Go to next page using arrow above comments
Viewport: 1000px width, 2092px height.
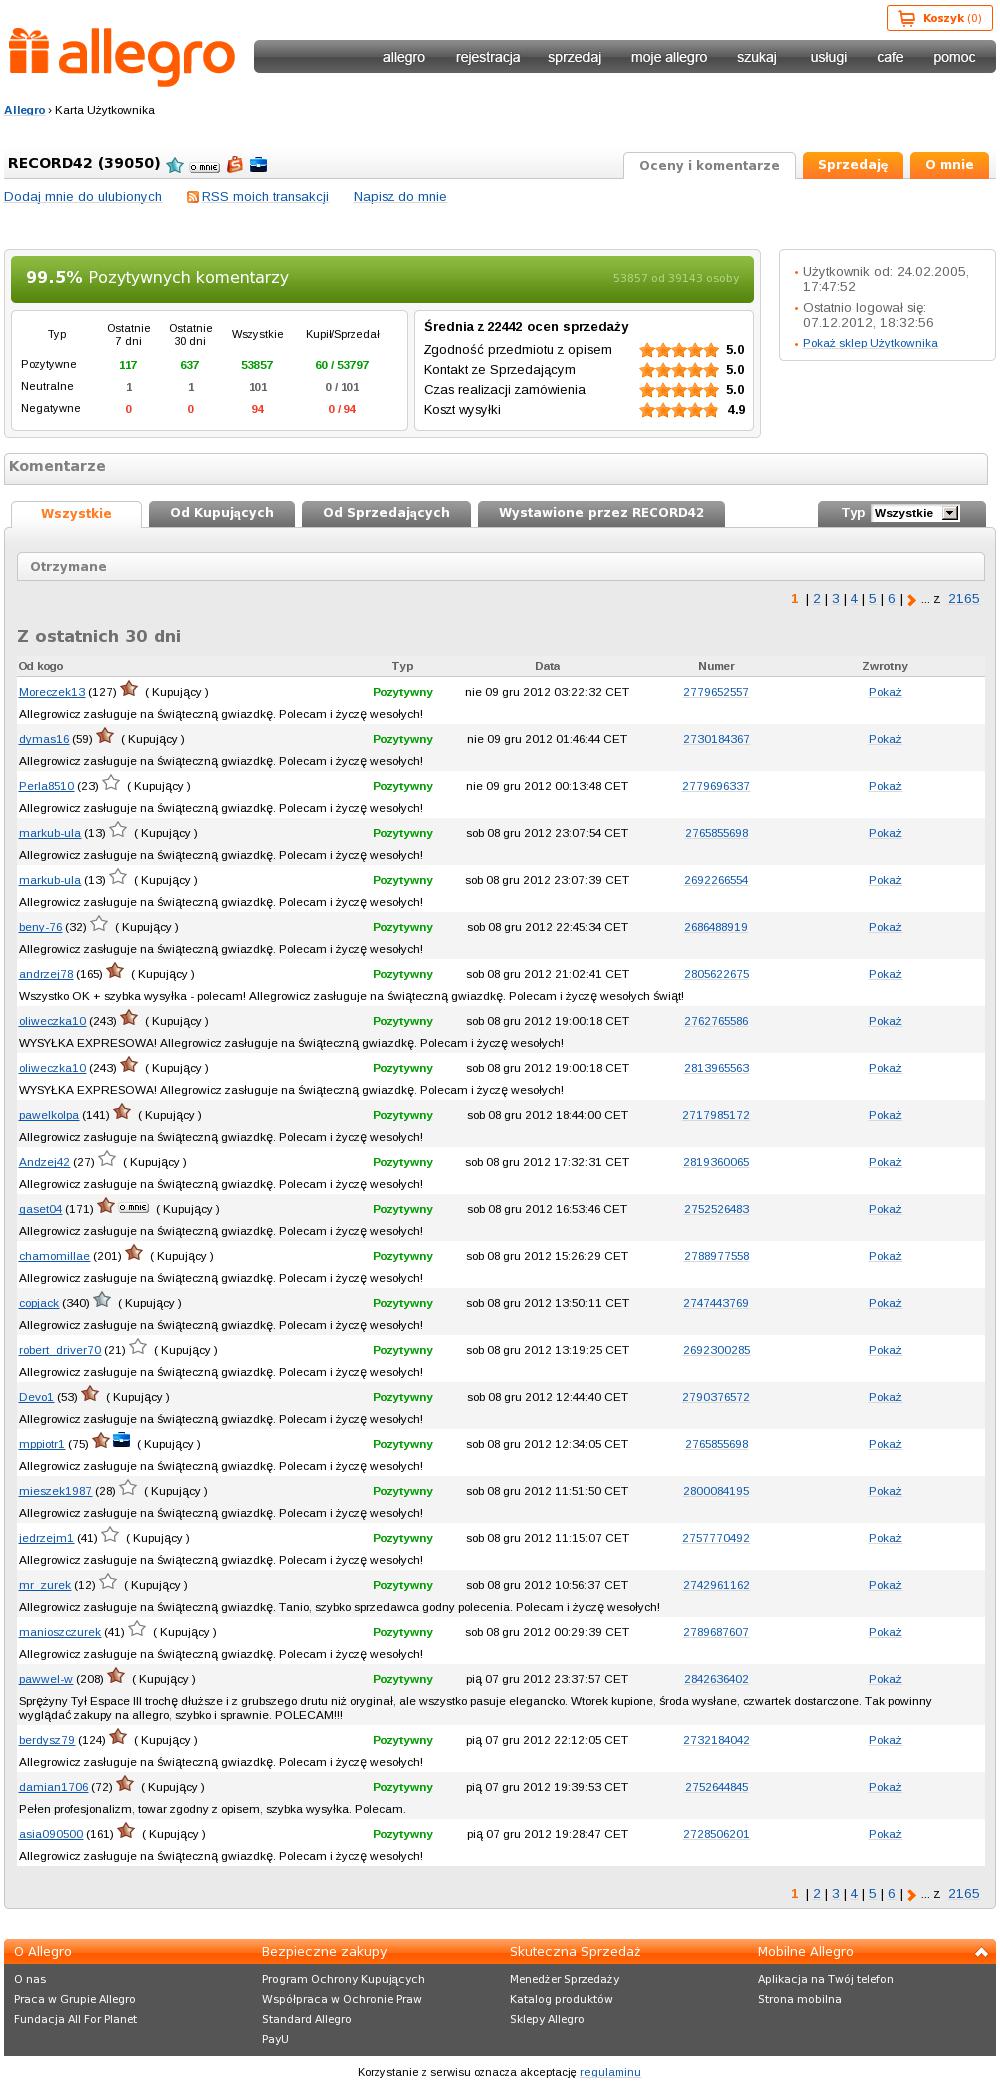(911, 600)
